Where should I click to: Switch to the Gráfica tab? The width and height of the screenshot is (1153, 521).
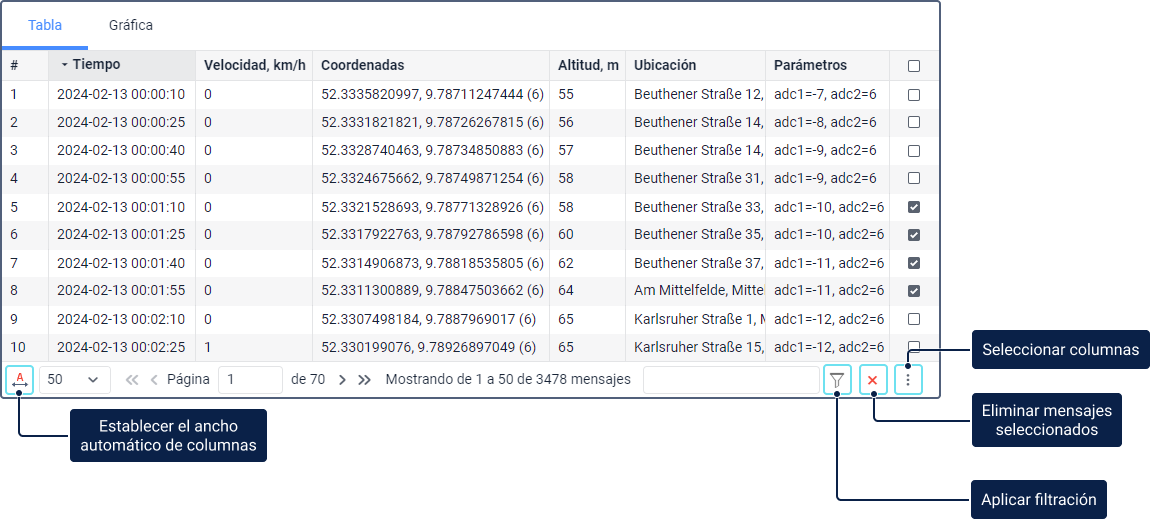click(131, 25)
